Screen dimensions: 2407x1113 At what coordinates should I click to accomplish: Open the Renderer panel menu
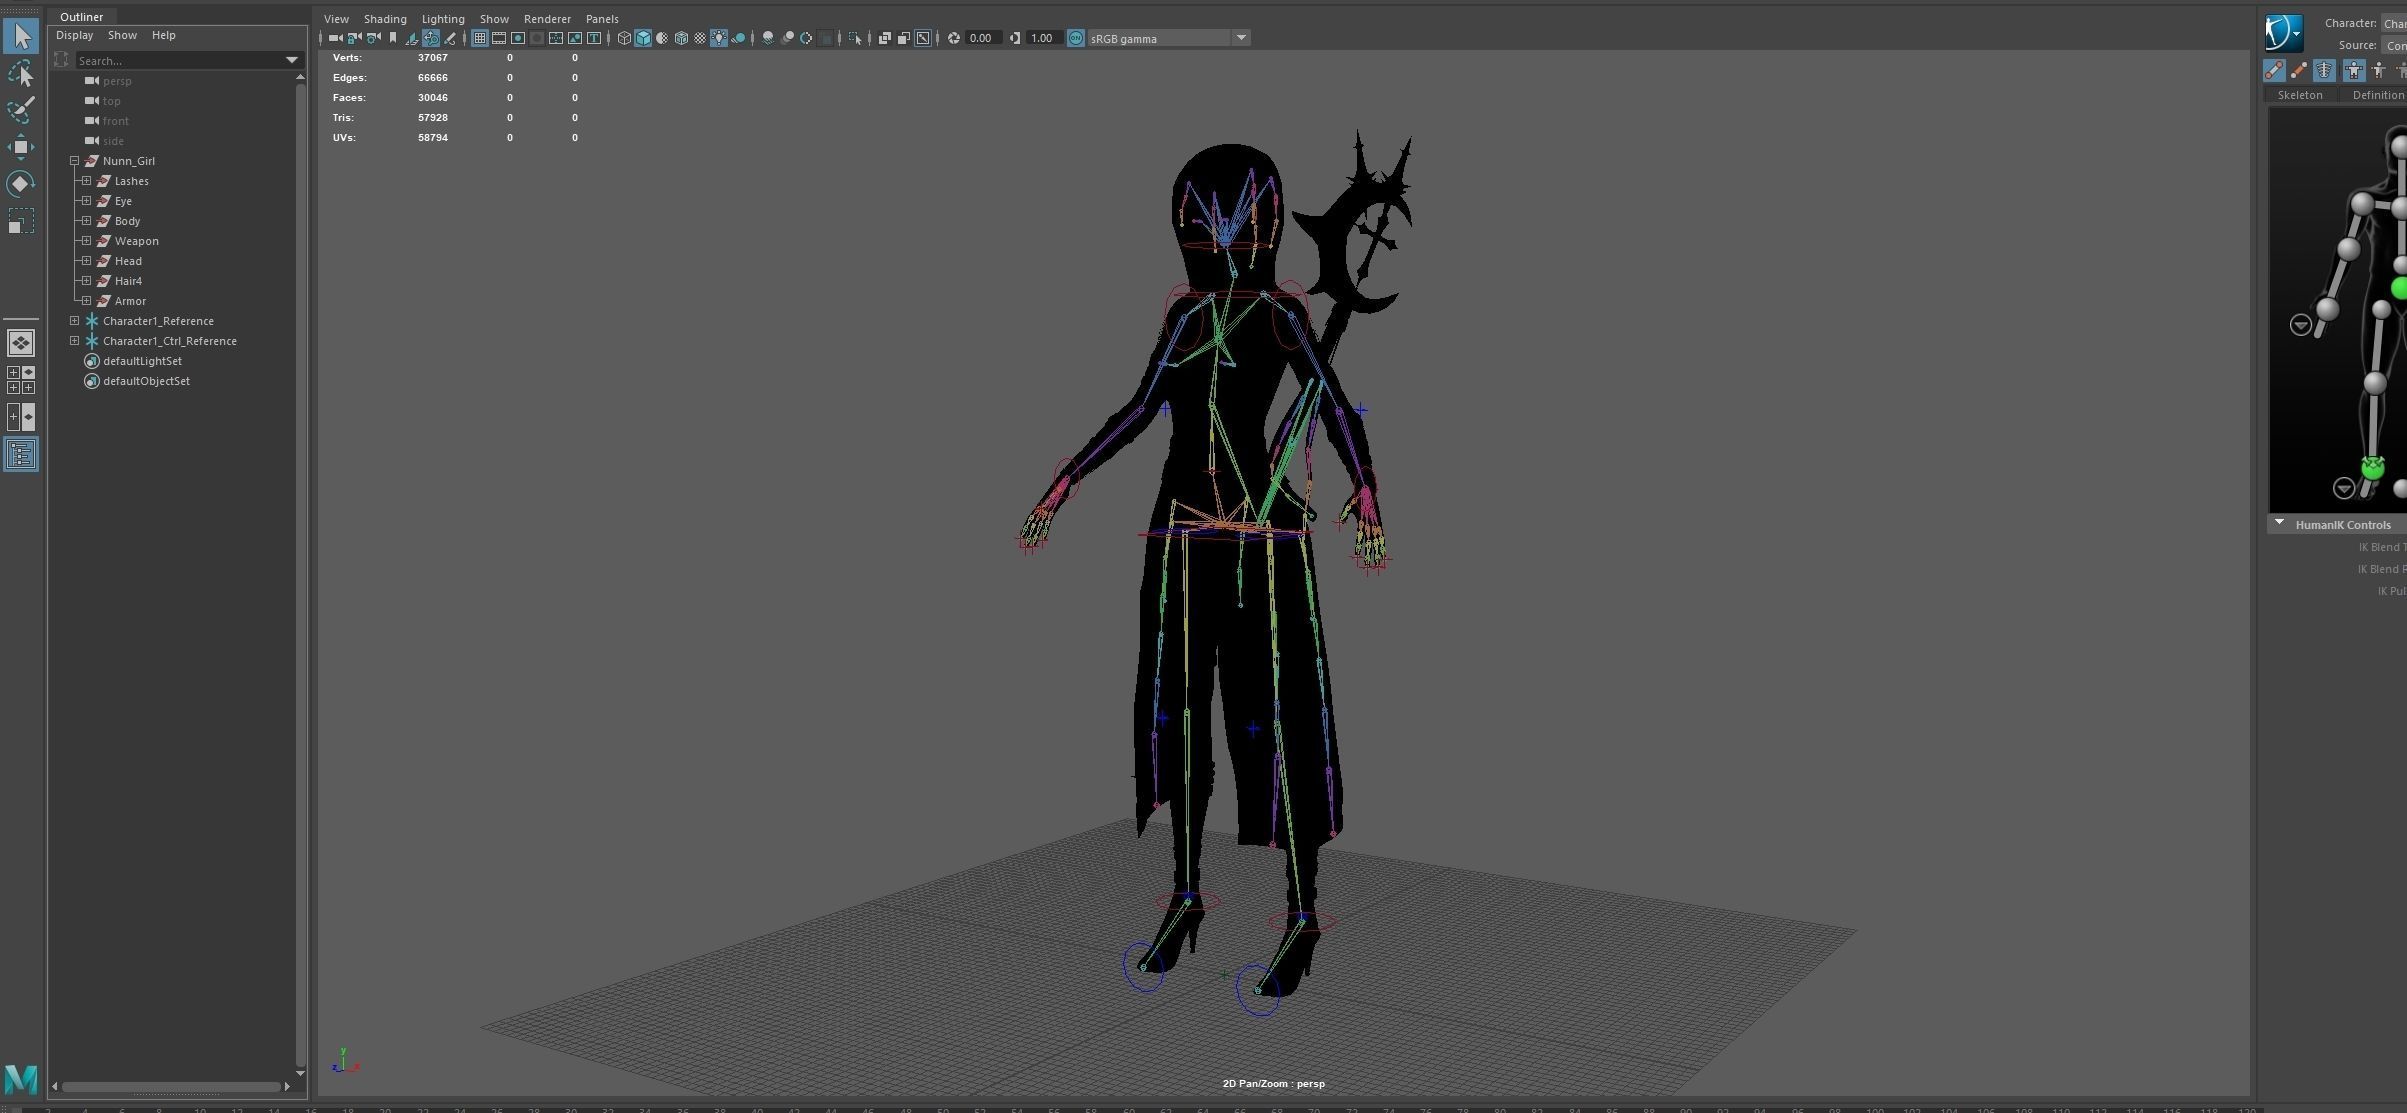(x=547, y=19)
